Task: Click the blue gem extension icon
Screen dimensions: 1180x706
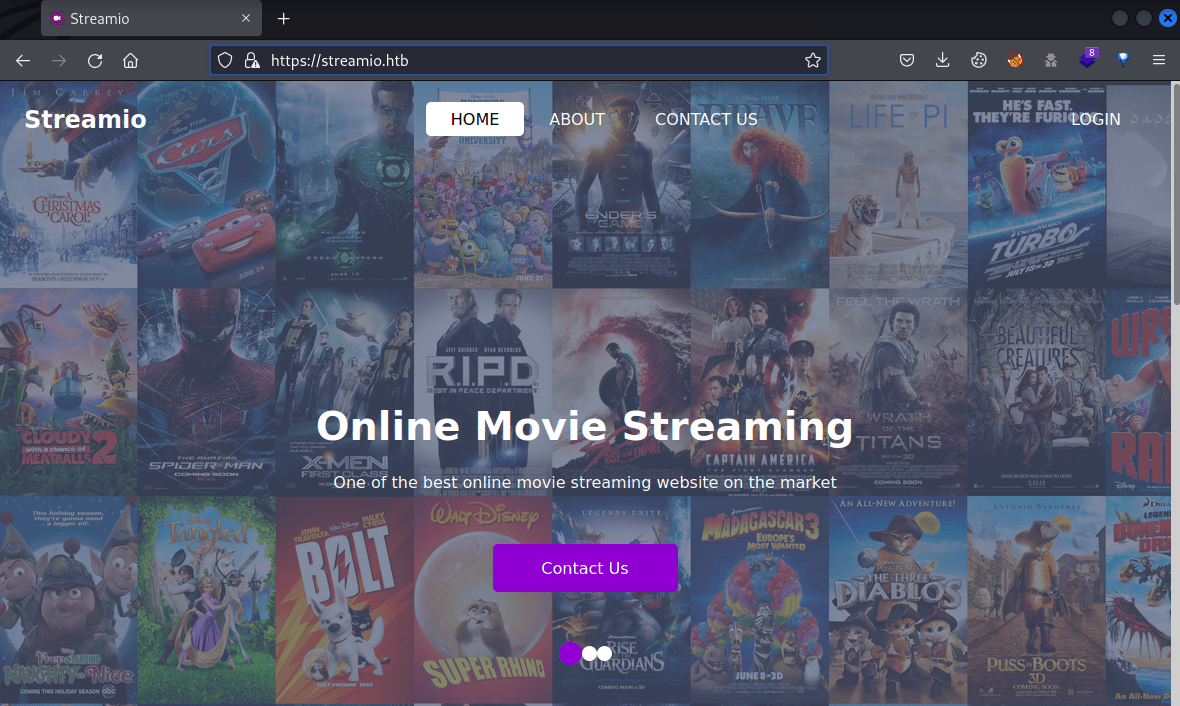Action: point(1123,60)
